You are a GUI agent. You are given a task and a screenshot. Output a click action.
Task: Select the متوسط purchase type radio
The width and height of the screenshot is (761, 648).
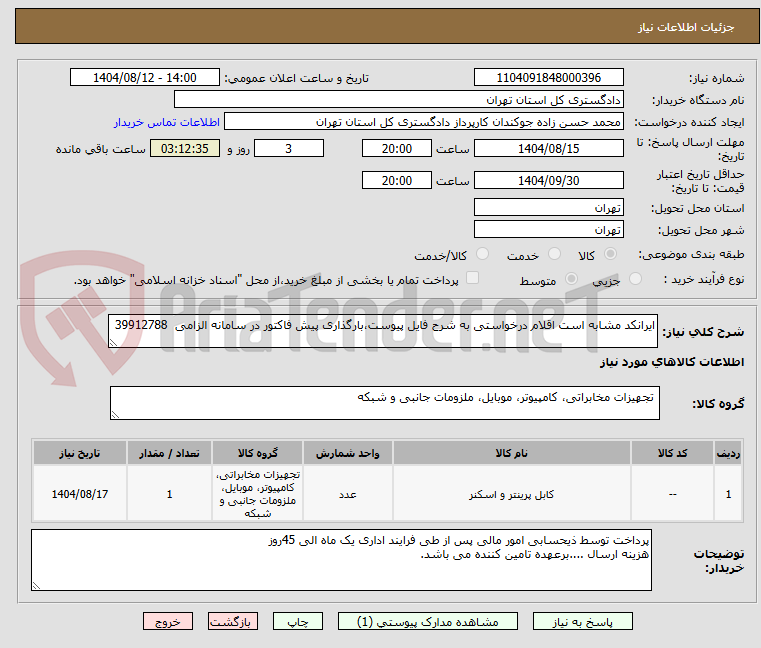coord(572,279)
